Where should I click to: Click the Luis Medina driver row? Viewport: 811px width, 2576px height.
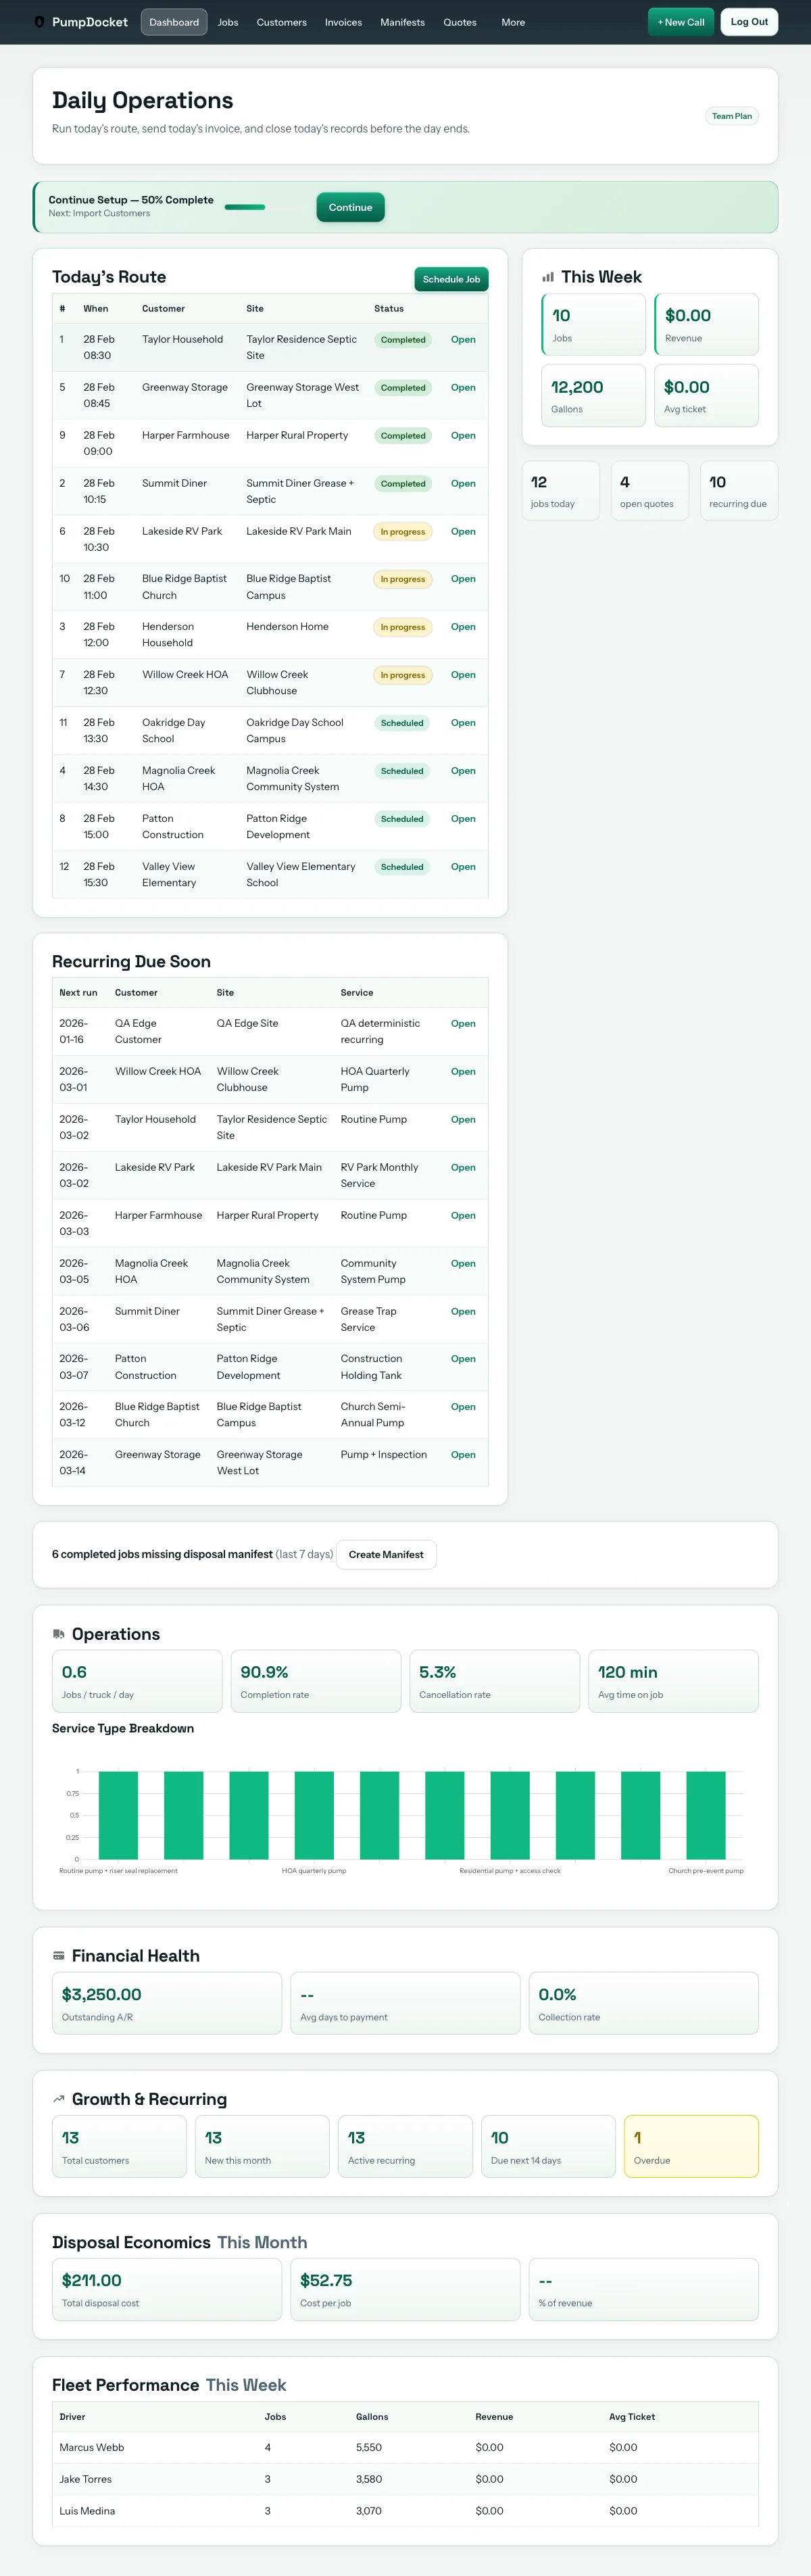(x=405, y=2511)
